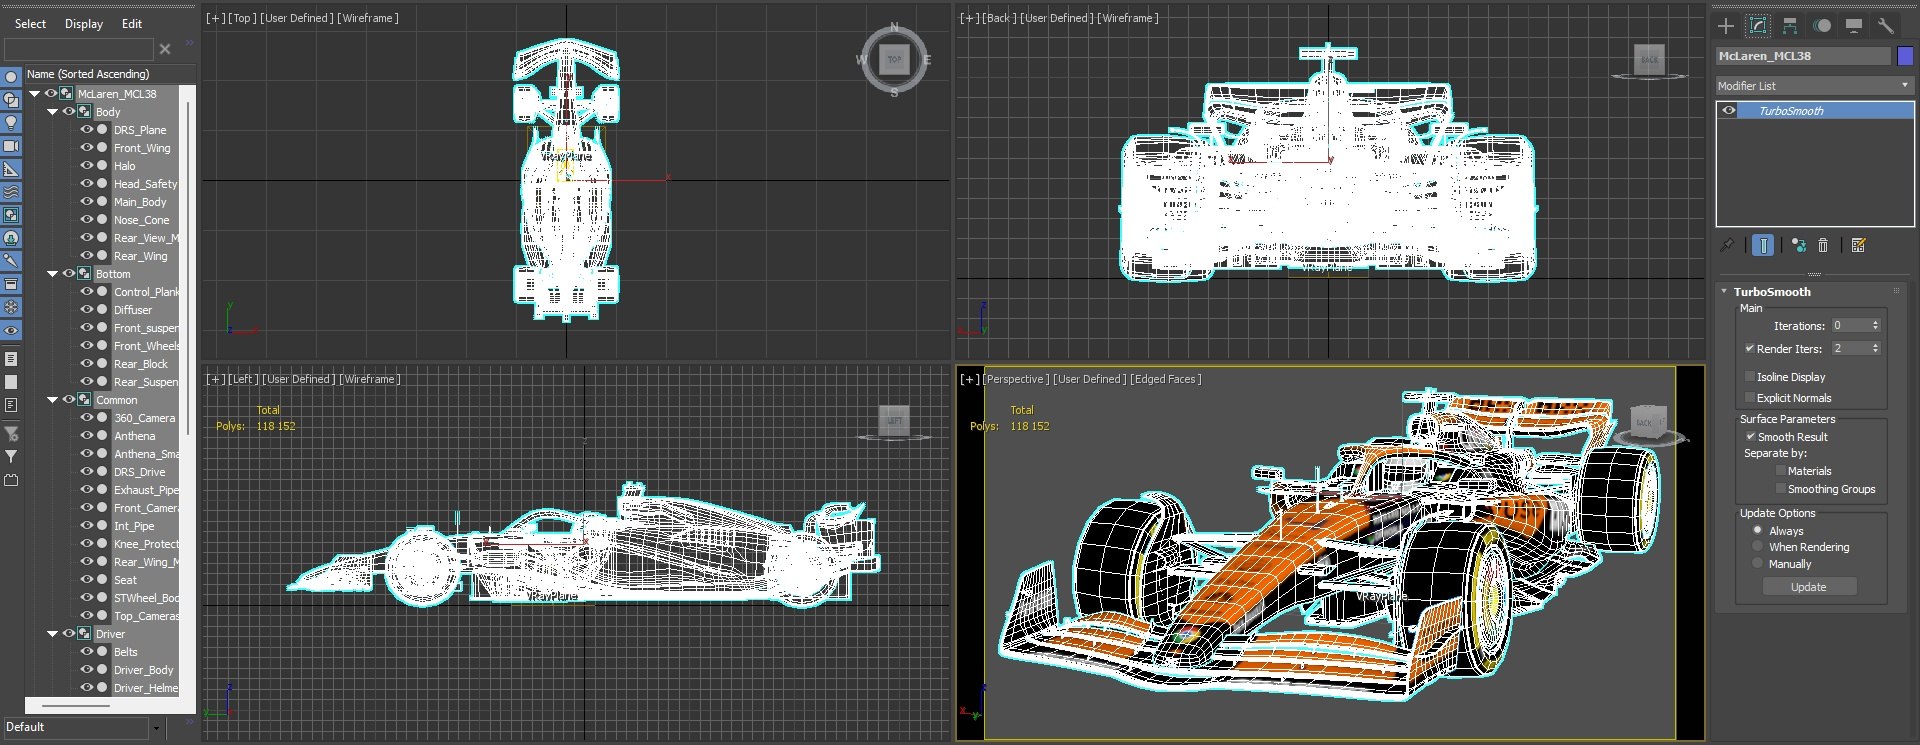Hide the Halo object via eye icon
Screen dimensions: 1920x745
87,166
